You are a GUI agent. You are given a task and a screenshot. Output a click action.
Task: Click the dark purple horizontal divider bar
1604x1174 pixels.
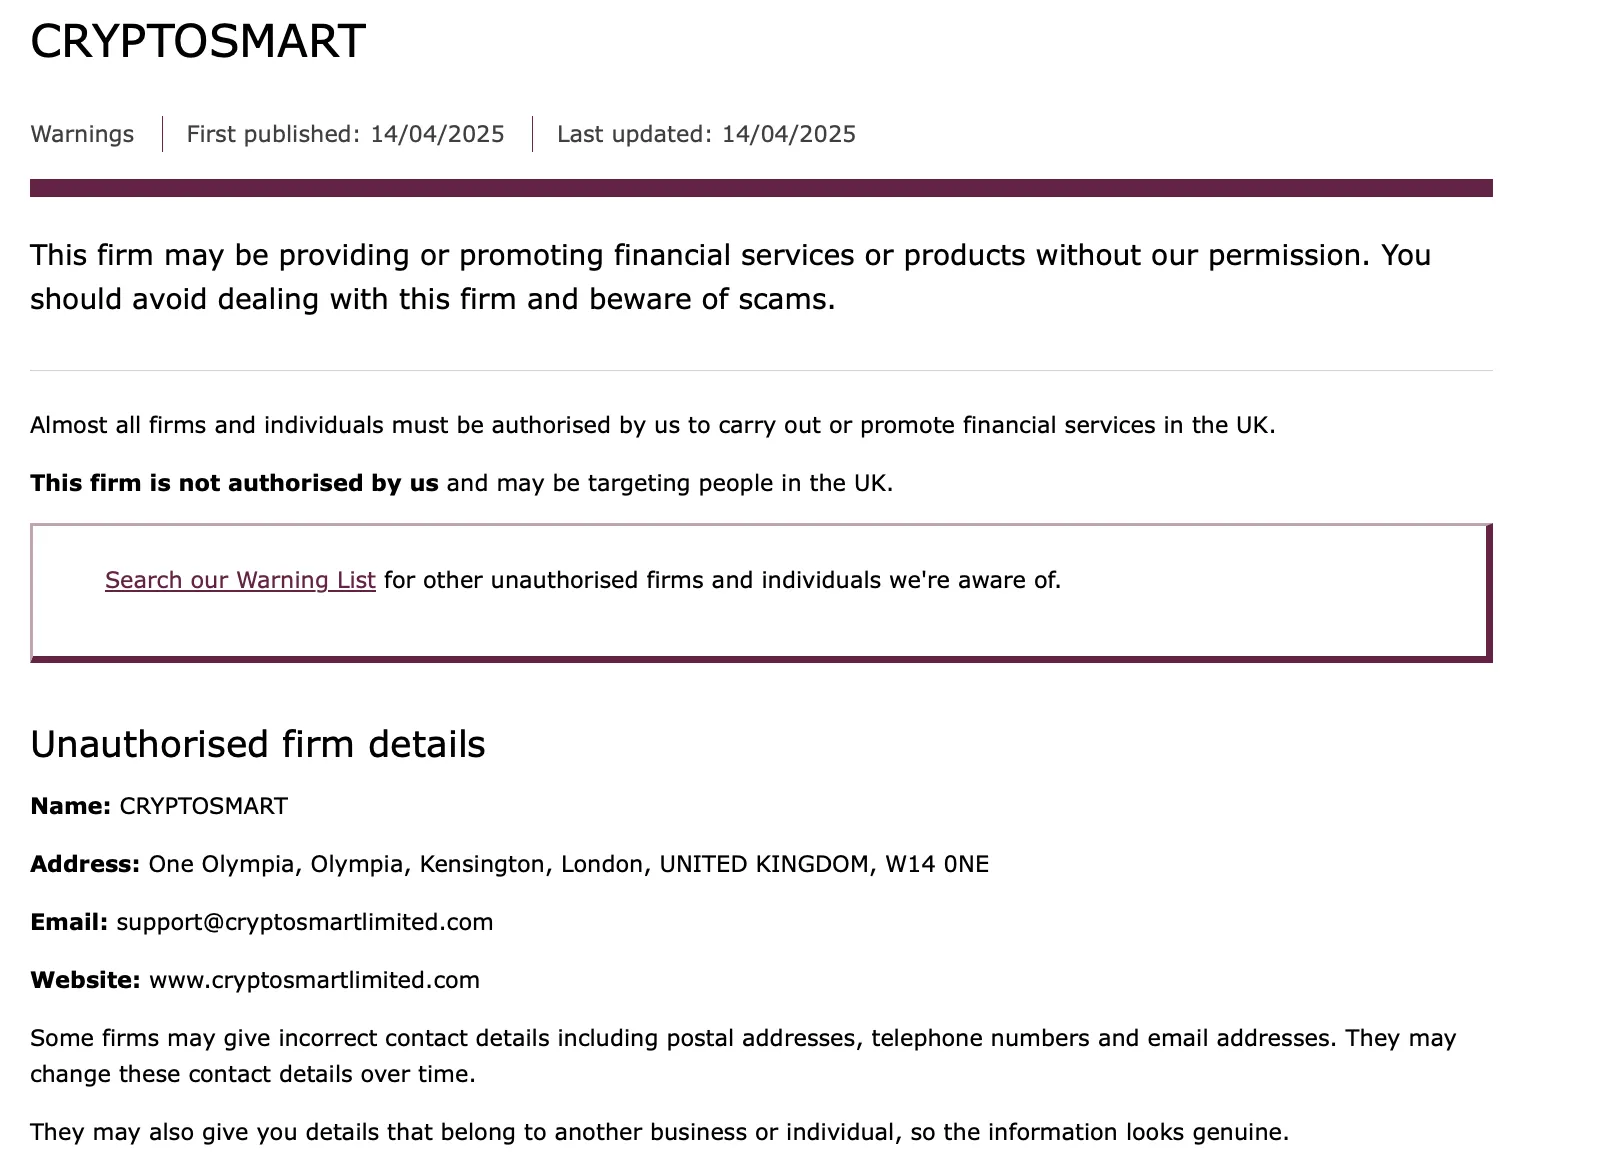pos(761,188)
